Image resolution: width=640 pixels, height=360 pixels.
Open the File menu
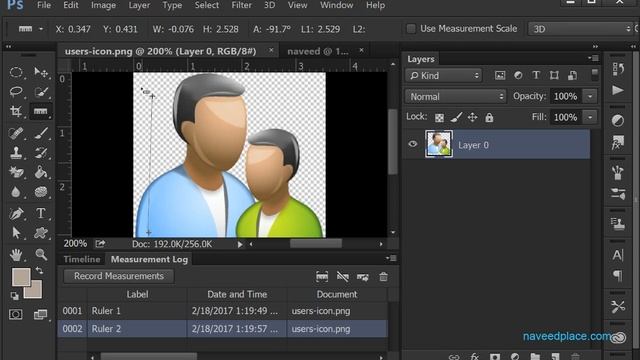tap(44, 5)
